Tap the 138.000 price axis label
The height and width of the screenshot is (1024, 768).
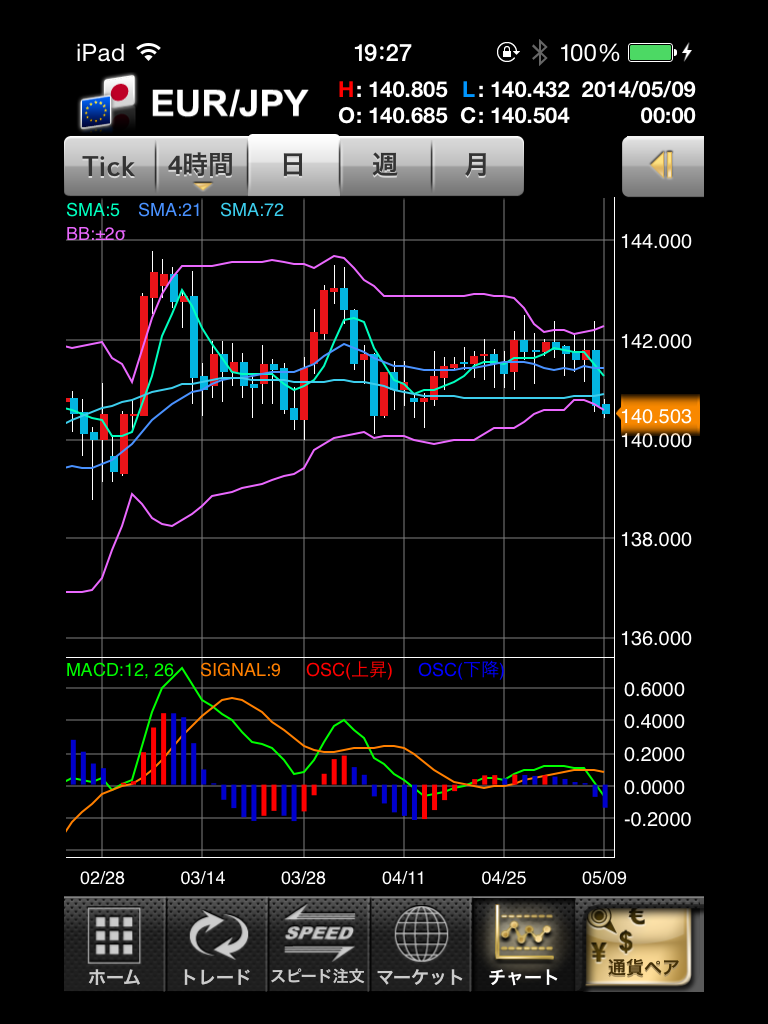click(x=656, y=539)
